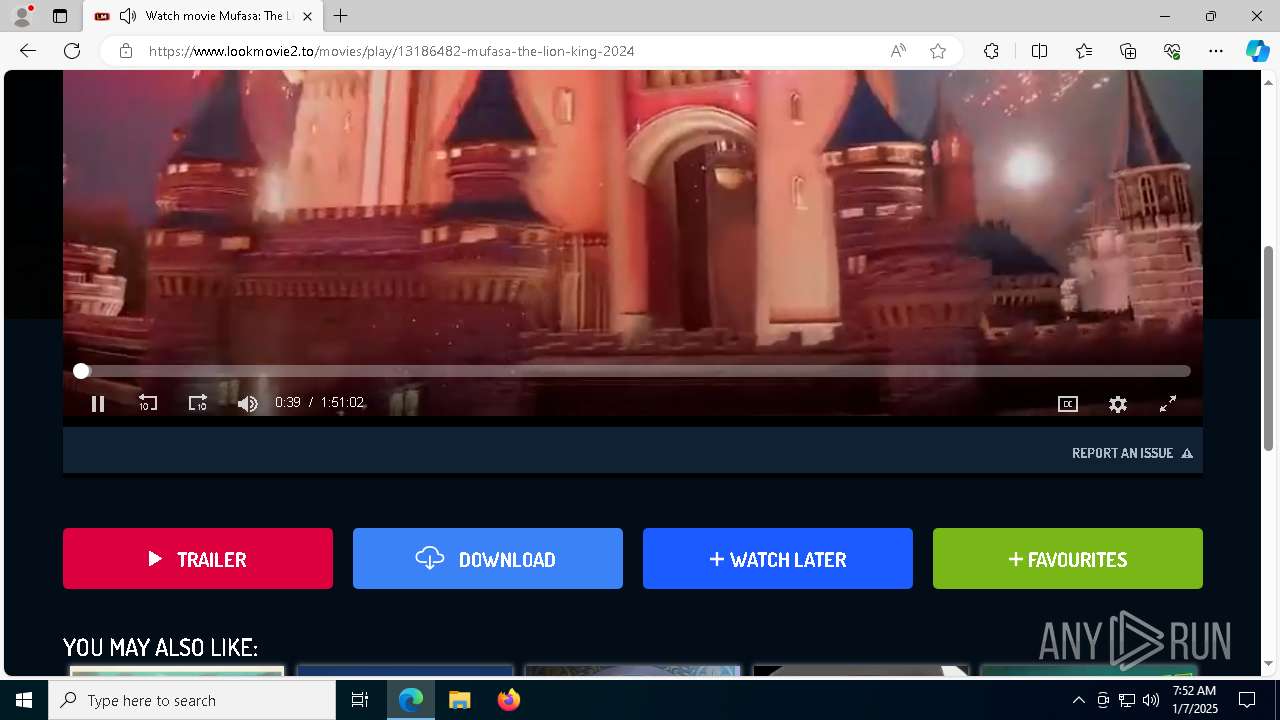
Task: Click scrollbar down arrow
Action: (x=1269, y=664)
